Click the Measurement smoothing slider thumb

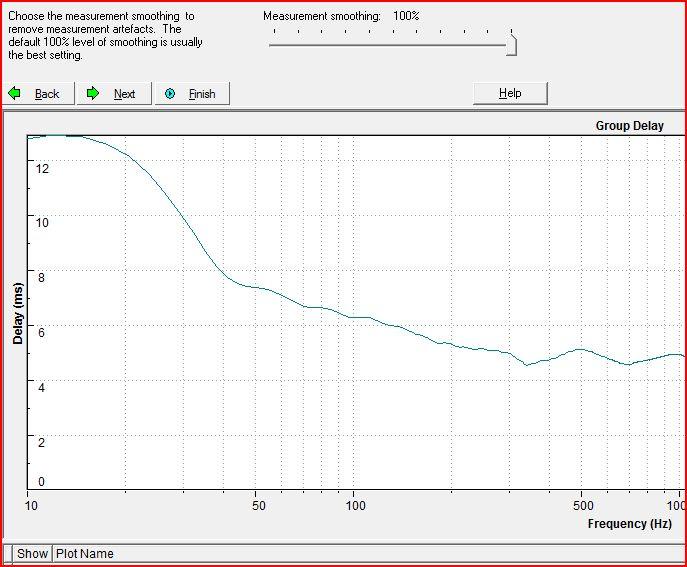[x=512, y=46]
